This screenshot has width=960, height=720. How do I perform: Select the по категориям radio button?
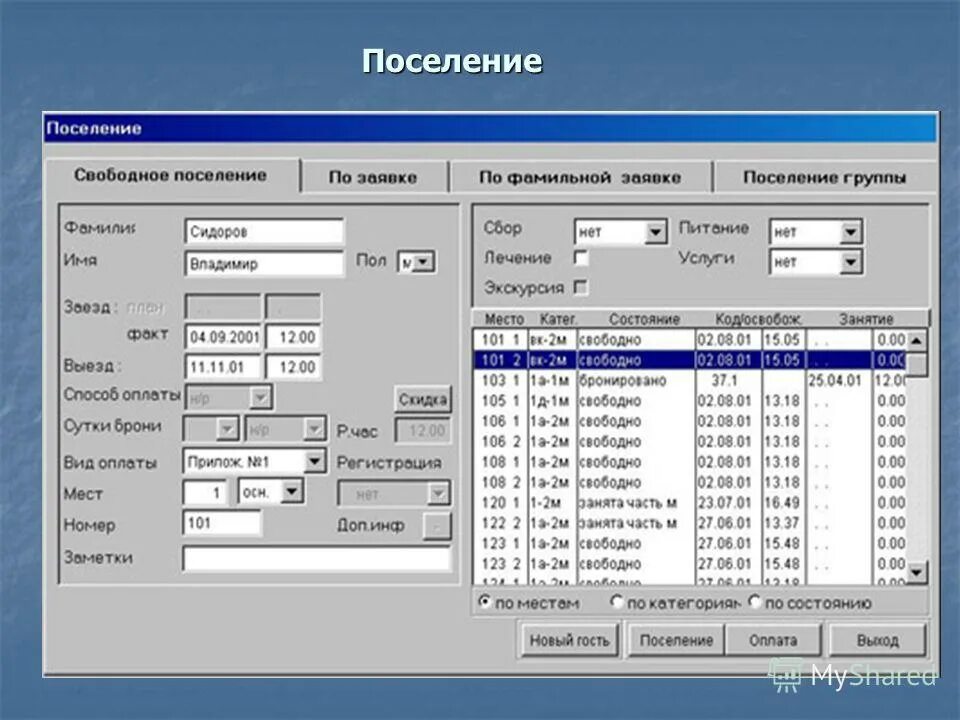[618, 603]
